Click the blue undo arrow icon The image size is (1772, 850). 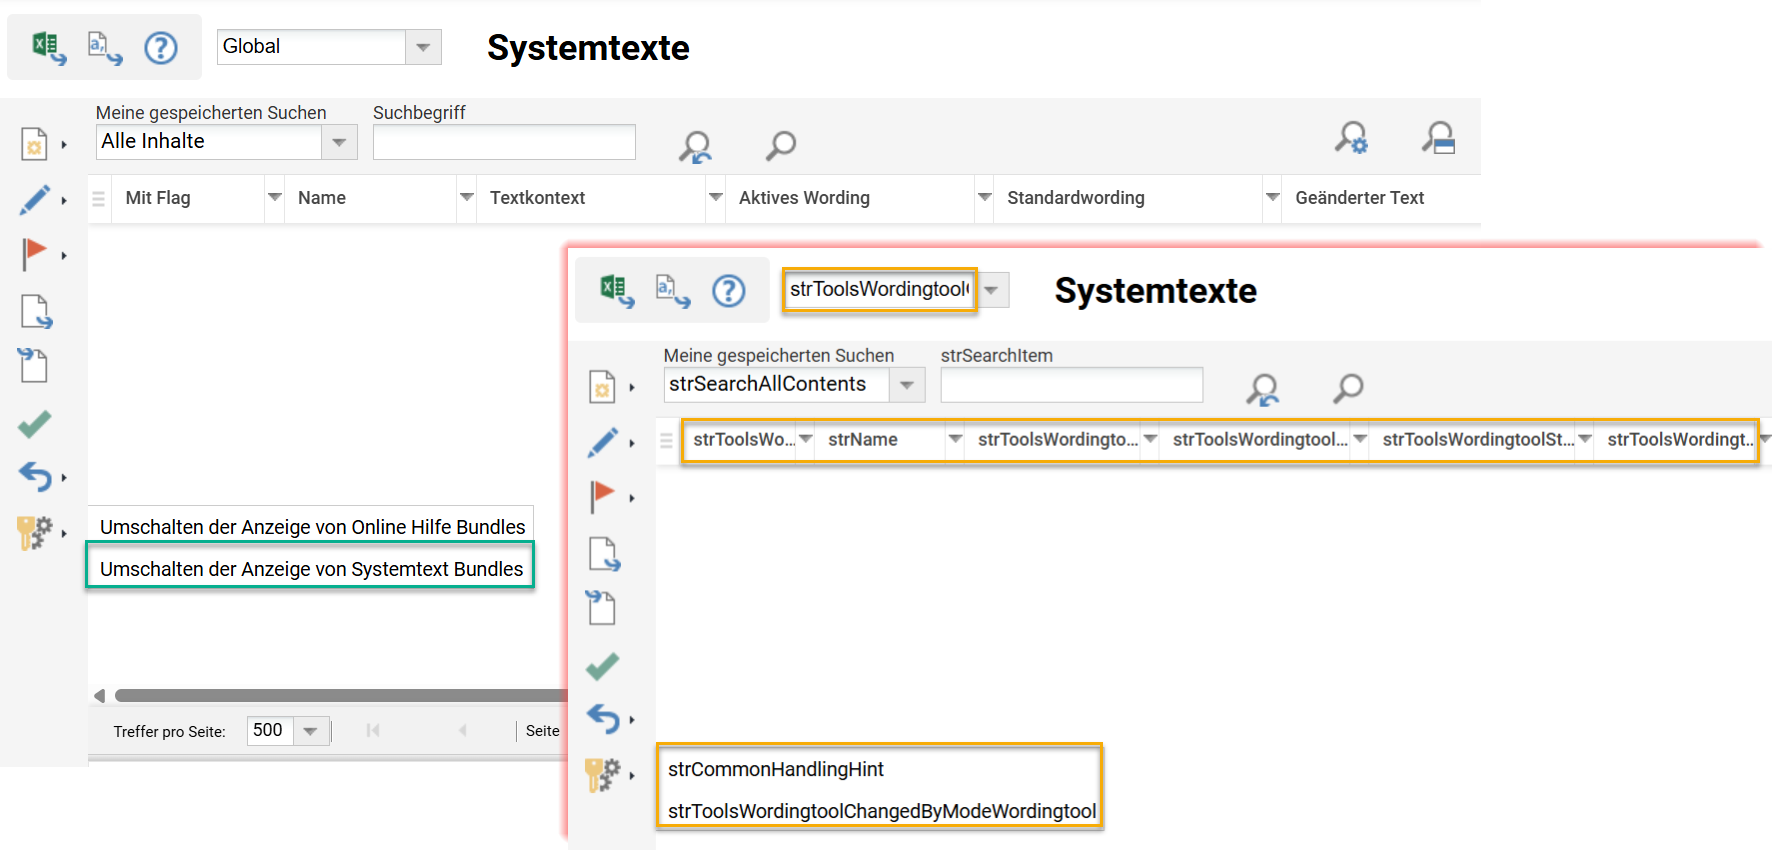[x=35, y=477]
